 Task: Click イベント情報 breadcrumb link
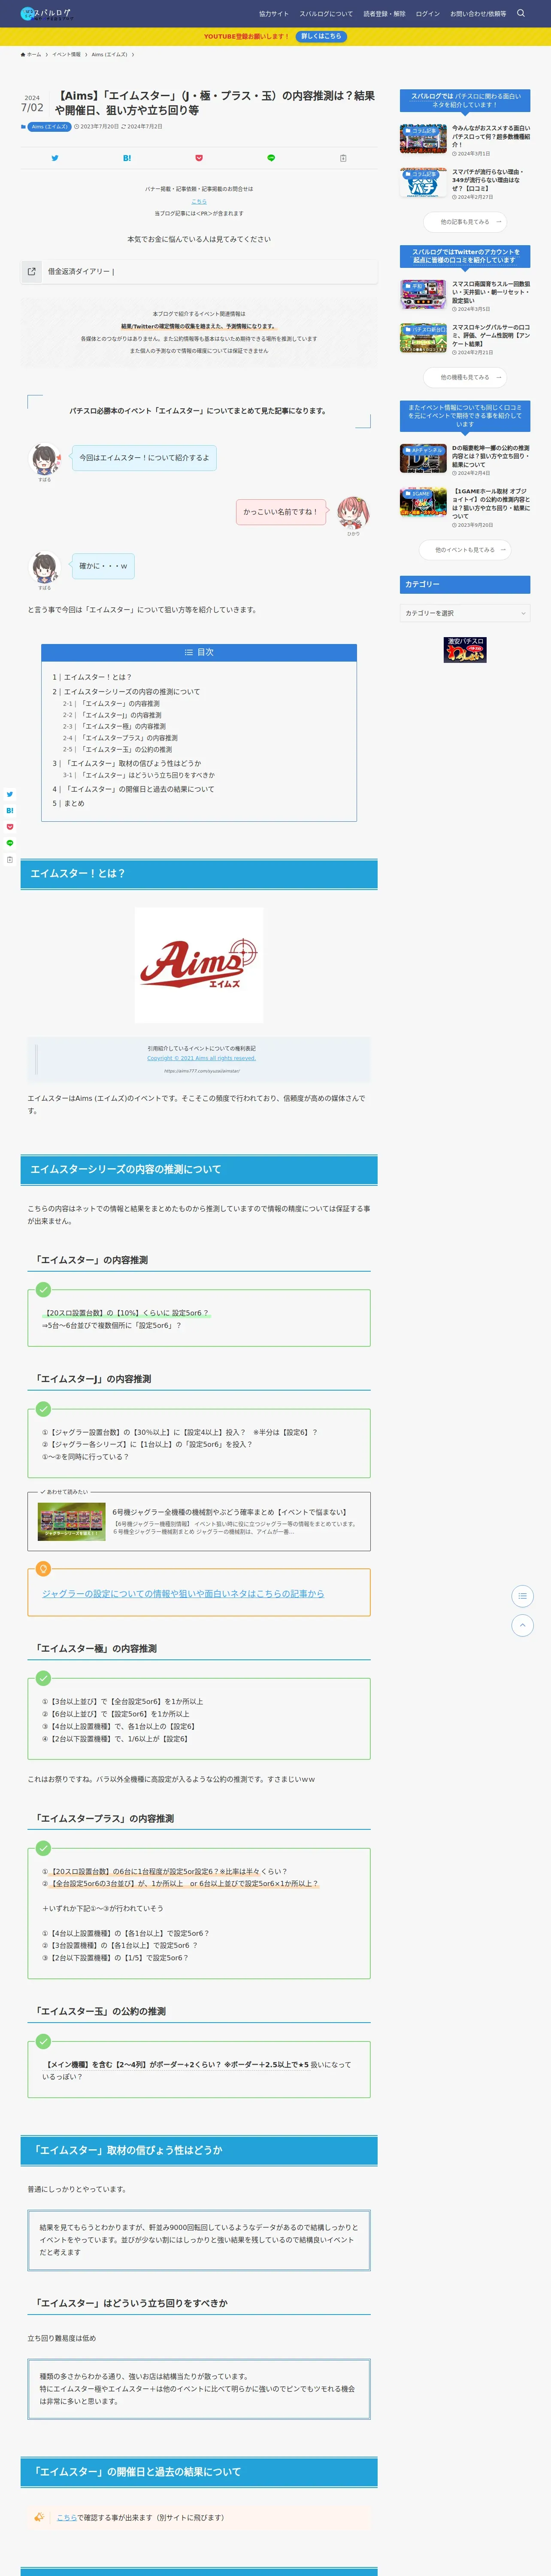pos(66,54)
